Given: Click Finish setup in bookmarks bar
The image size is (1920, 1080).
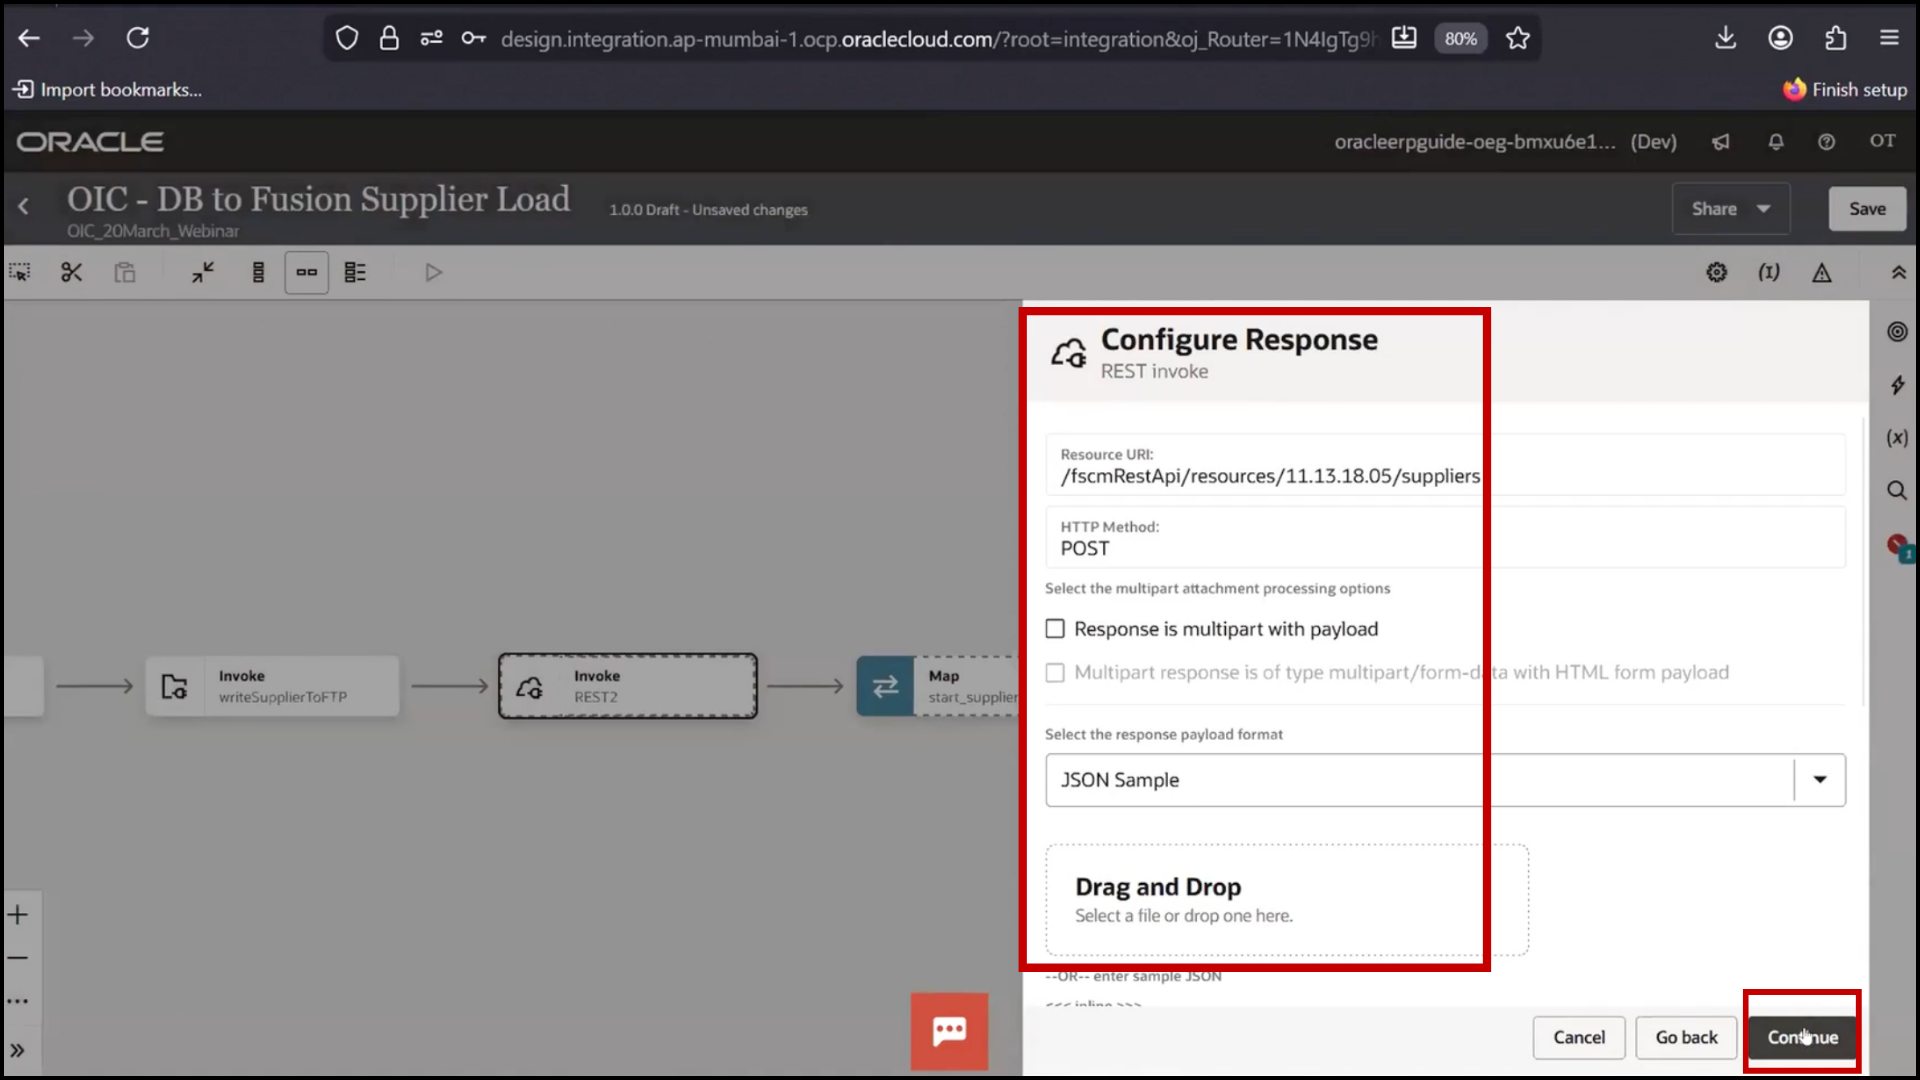Looking at the screenshot, I should pyautogui.click(x=1845, y=90).
